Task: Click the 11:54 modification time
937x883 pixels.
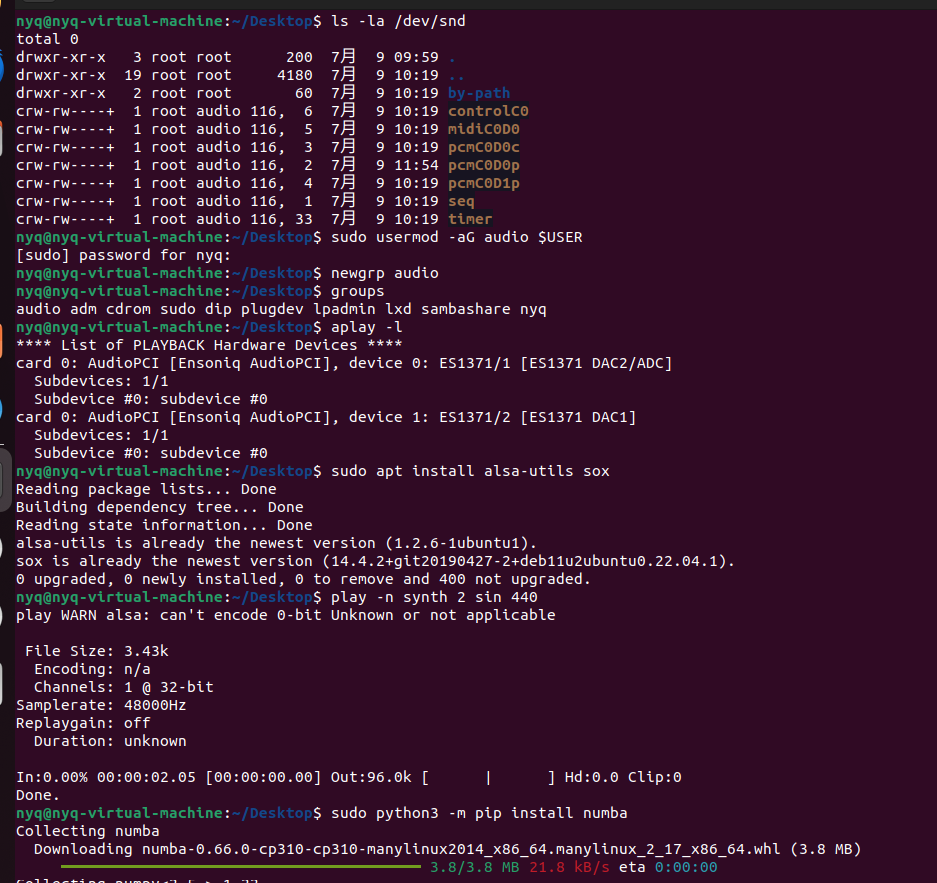Action: 416,165
